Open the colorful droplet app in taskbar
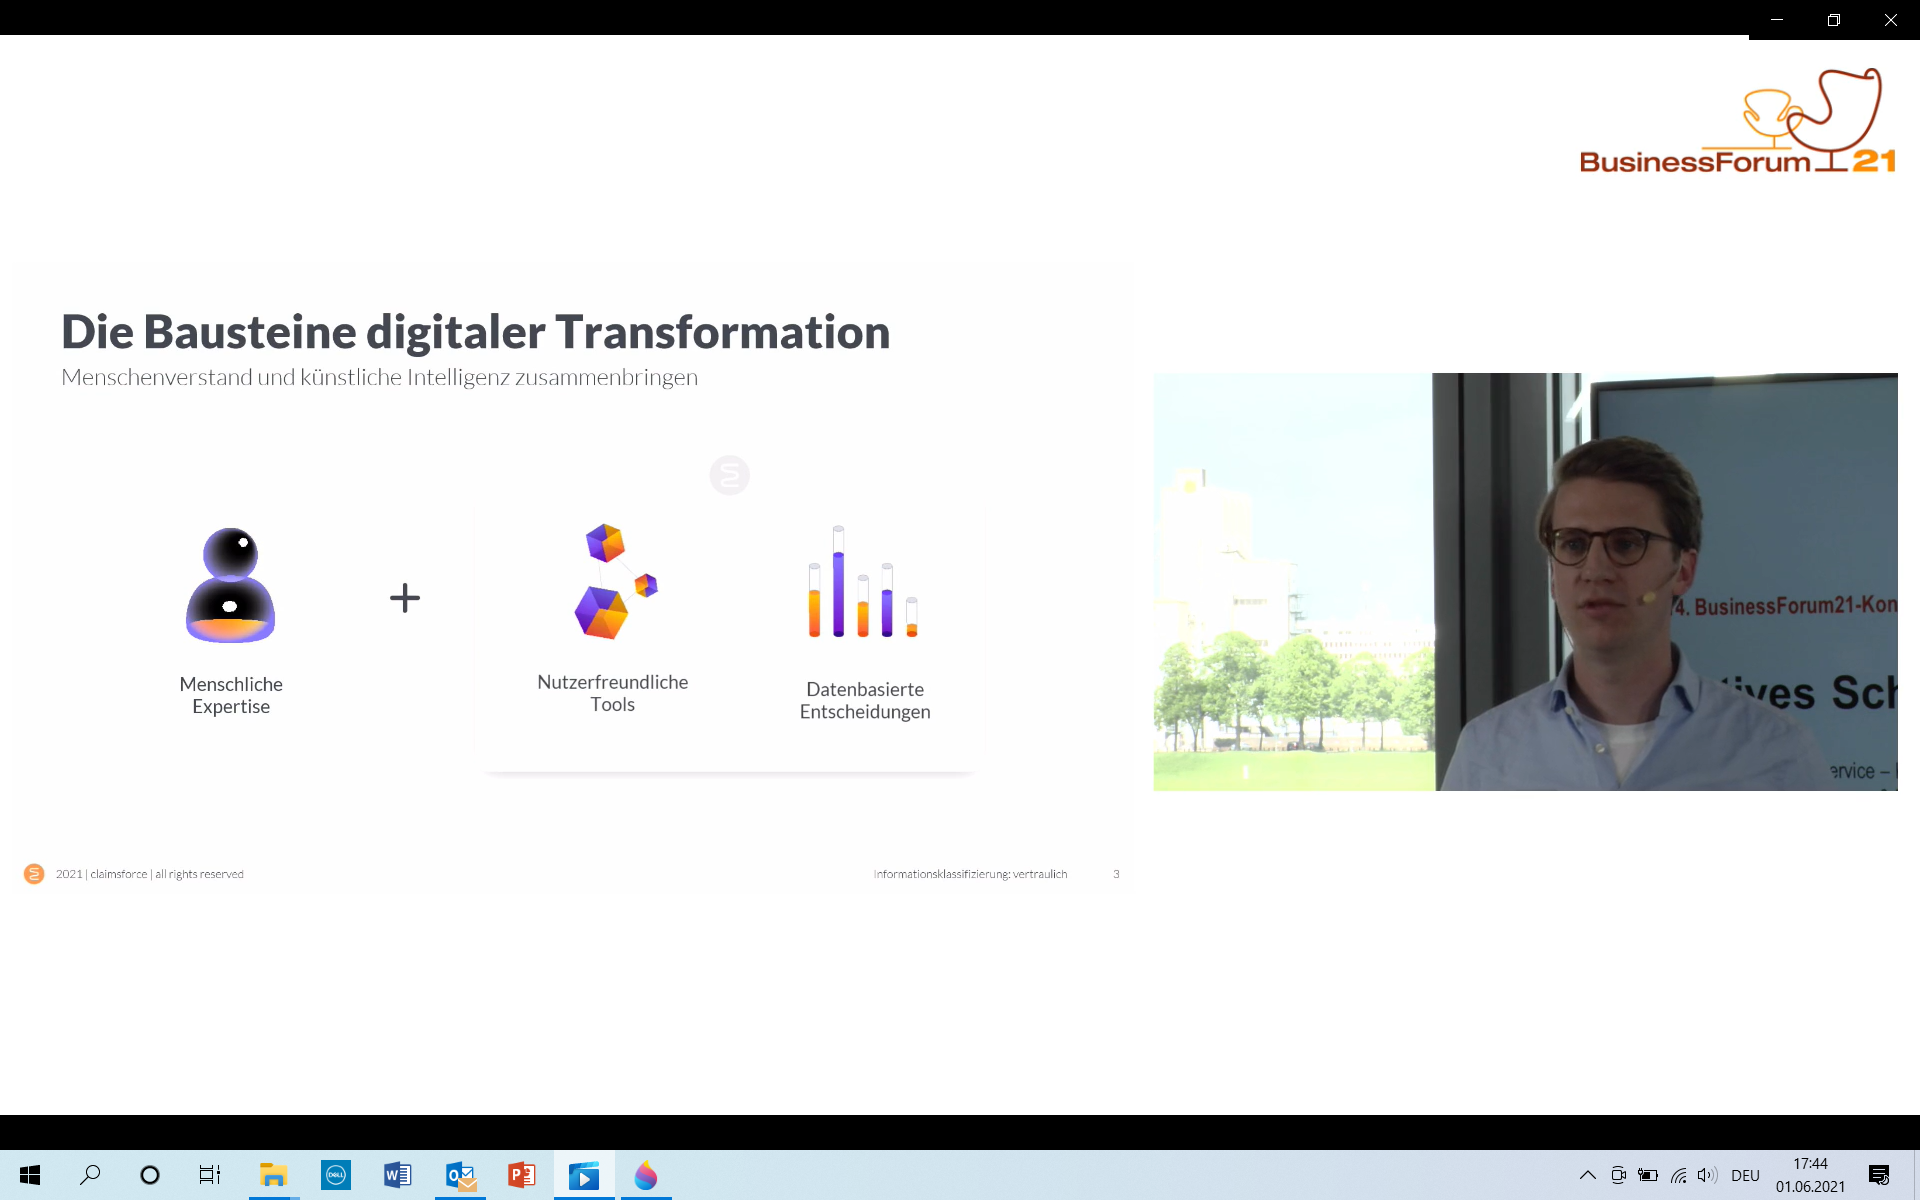 pos(646,1175)
